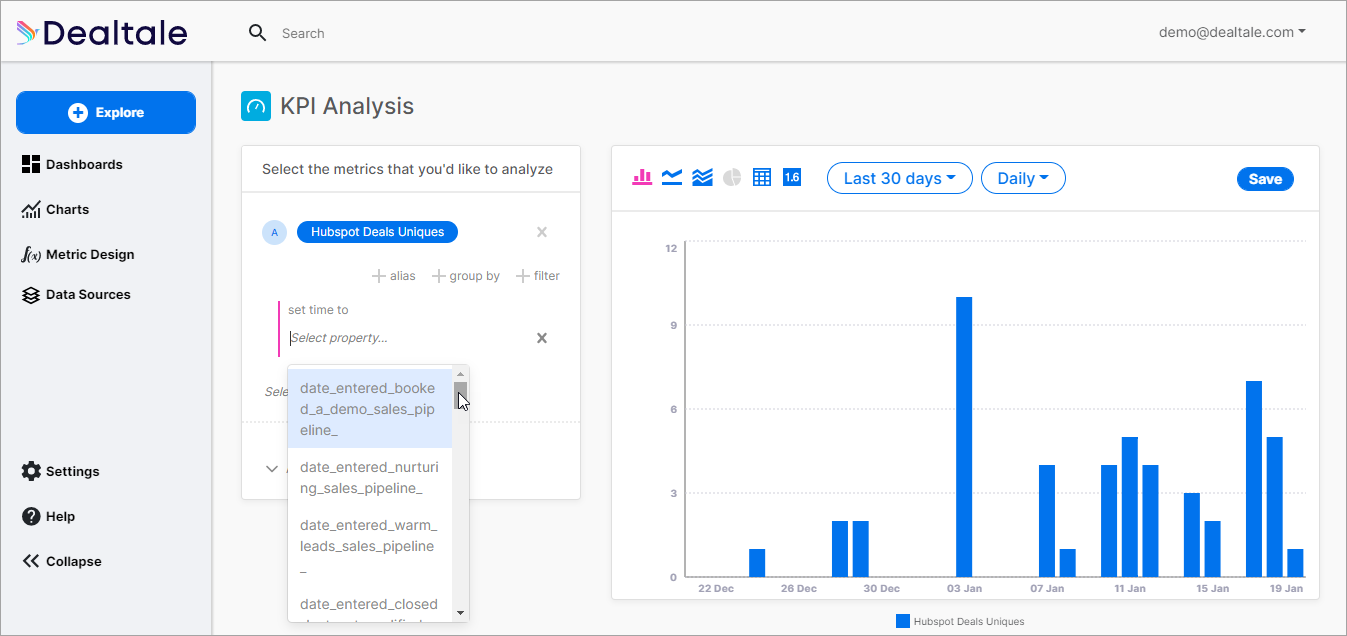Select the line chart view icon
This screenshot has width=1347, height=636.
672,177
